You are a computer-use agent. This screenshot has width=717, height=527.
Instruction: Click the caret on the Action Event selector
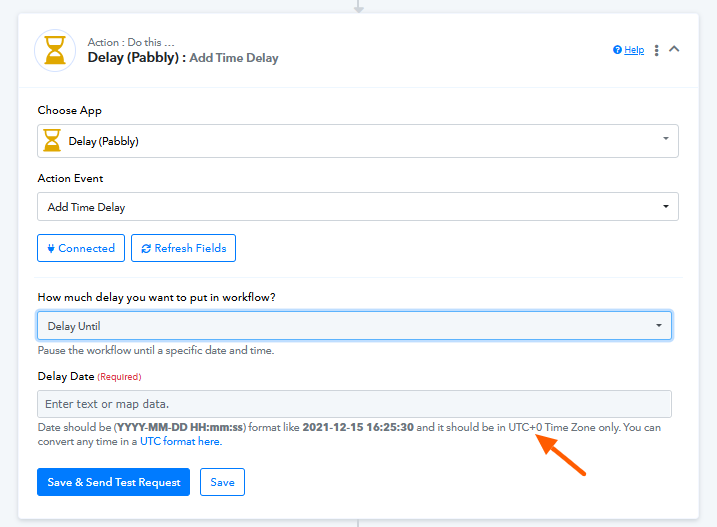(x=666, y=207)
